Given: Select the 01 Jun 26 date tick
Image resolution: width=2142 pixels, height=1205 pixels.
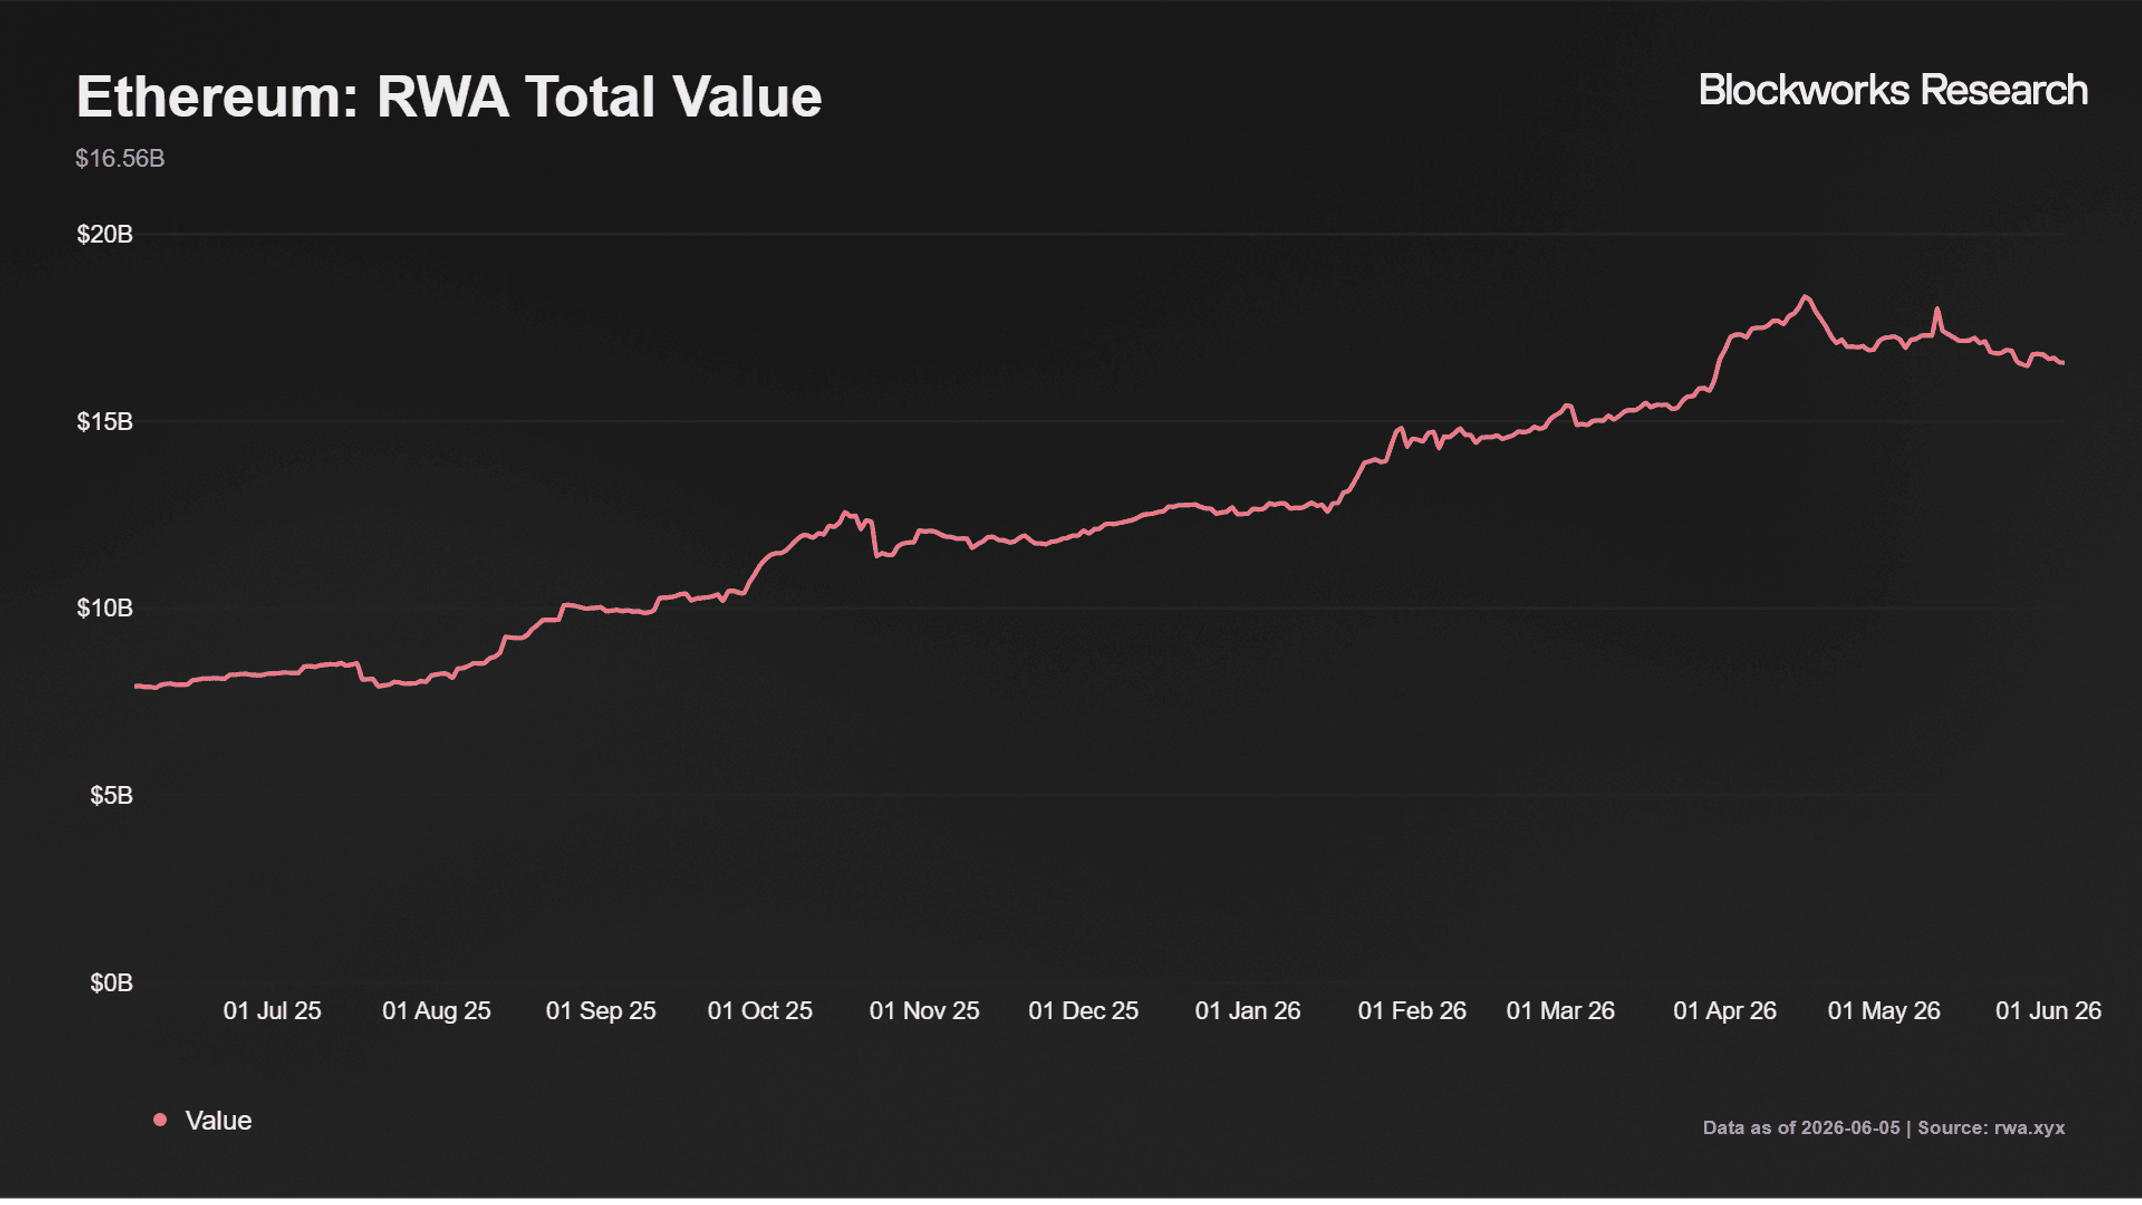Looking at the screenshot, I should pyautogui.click(x=2048, y=1011).
